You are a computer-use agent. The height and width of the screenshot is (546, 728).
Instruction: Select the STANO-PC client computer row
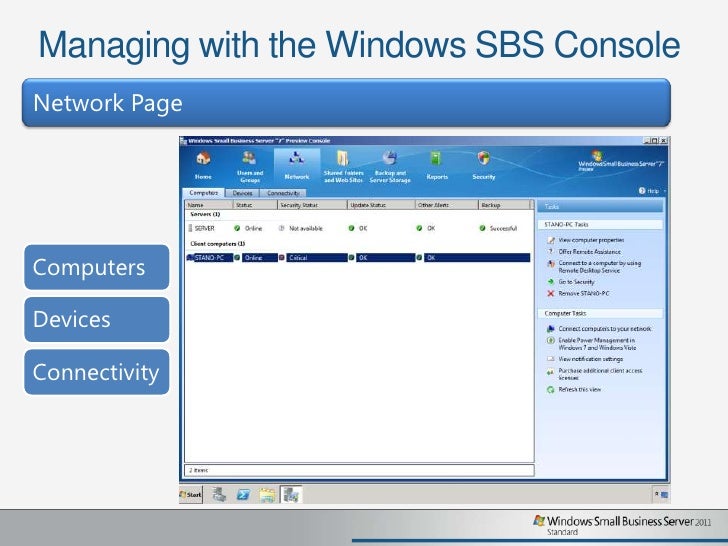coord(358,258)
